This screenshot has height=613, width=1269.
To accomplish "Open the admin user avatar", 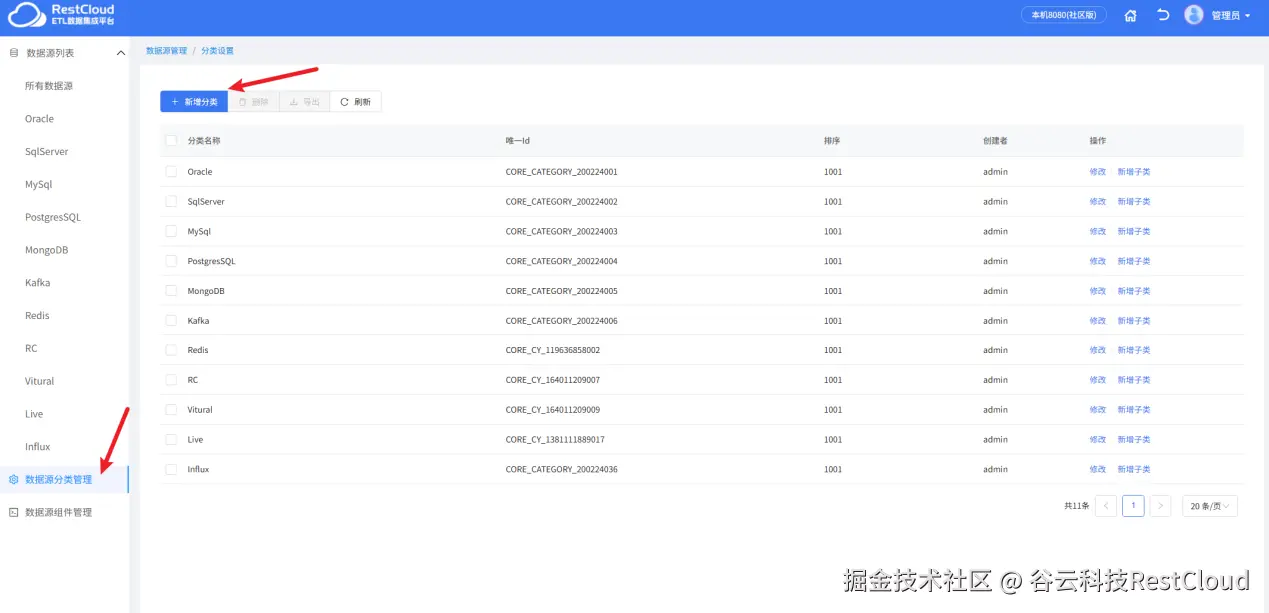I will click(1193, 15).
